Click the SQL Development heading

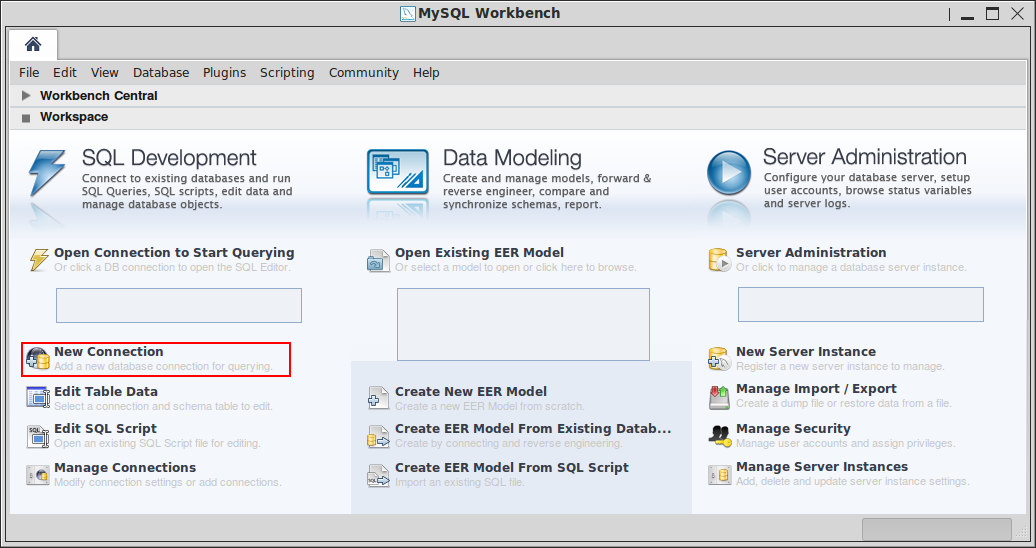click(169, 157)
